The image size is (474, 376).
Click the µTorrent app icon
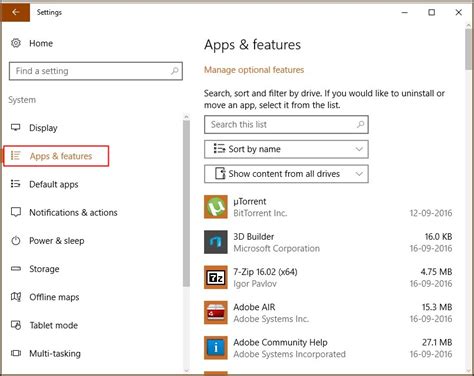click(x=216, y=207)
